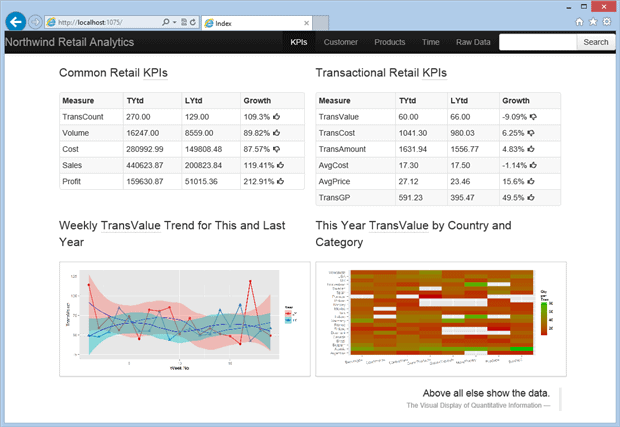
Task: Click the browser forward arrow button
Action: click(35, 22)
